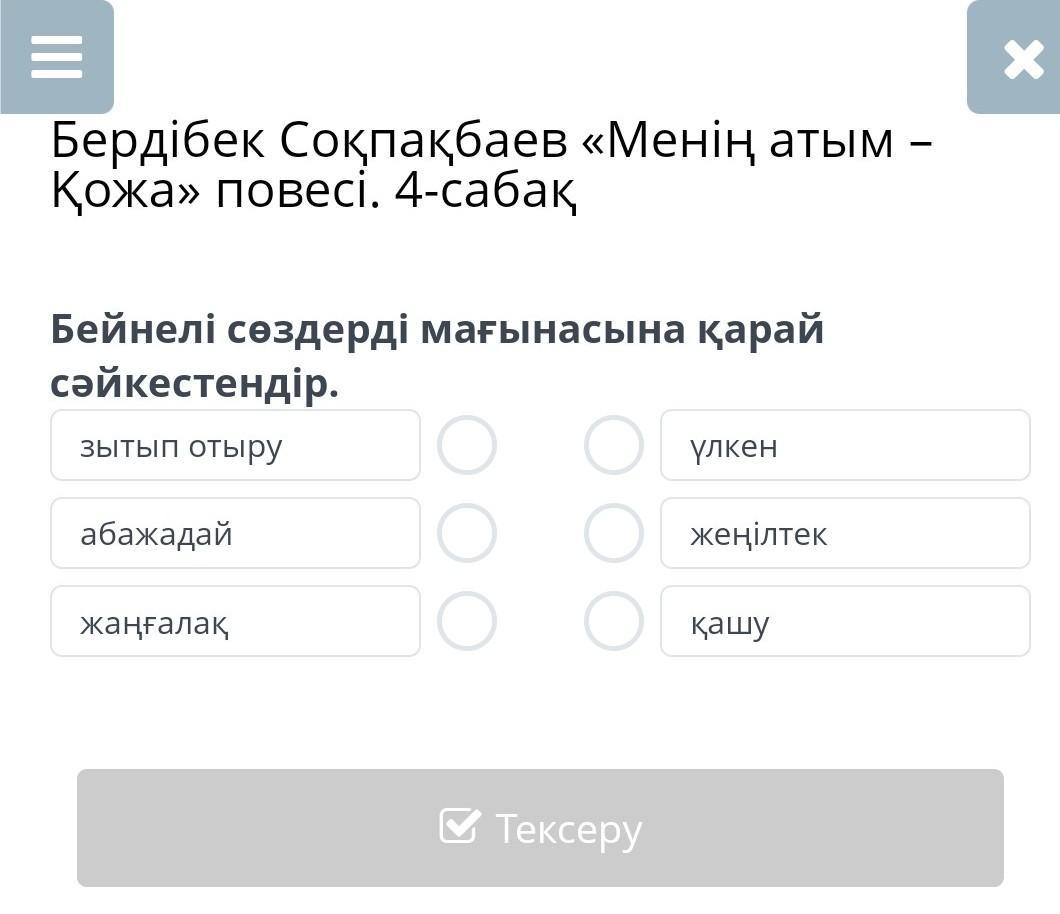Select the circle next to зытып отыру
Screen dimensions: 1060x914
pyautogui.click(x=467, y=445)
